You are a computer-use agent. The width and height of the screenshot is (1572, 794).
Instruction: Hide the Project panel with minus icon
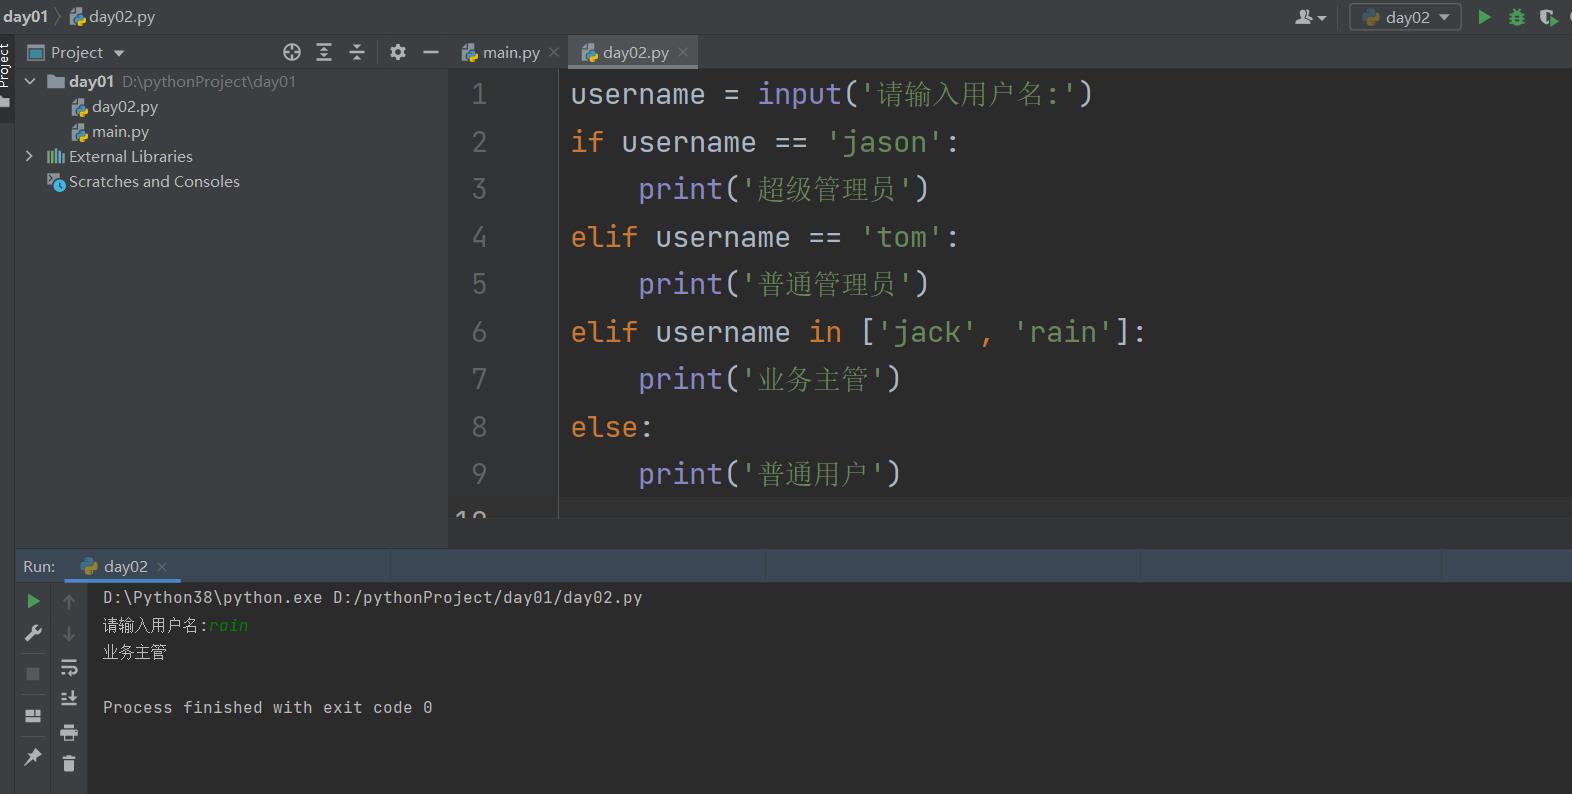coord(431,52)
